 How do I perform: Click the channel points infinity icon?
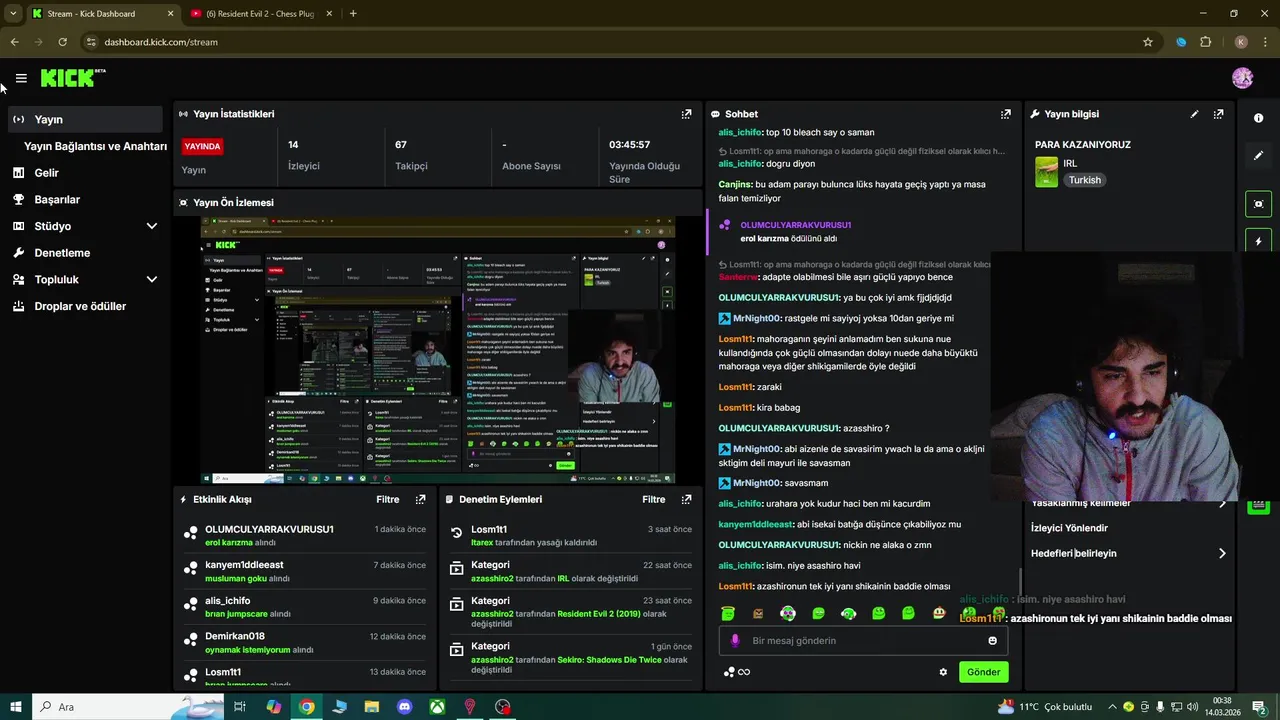[x=737, y=672]
